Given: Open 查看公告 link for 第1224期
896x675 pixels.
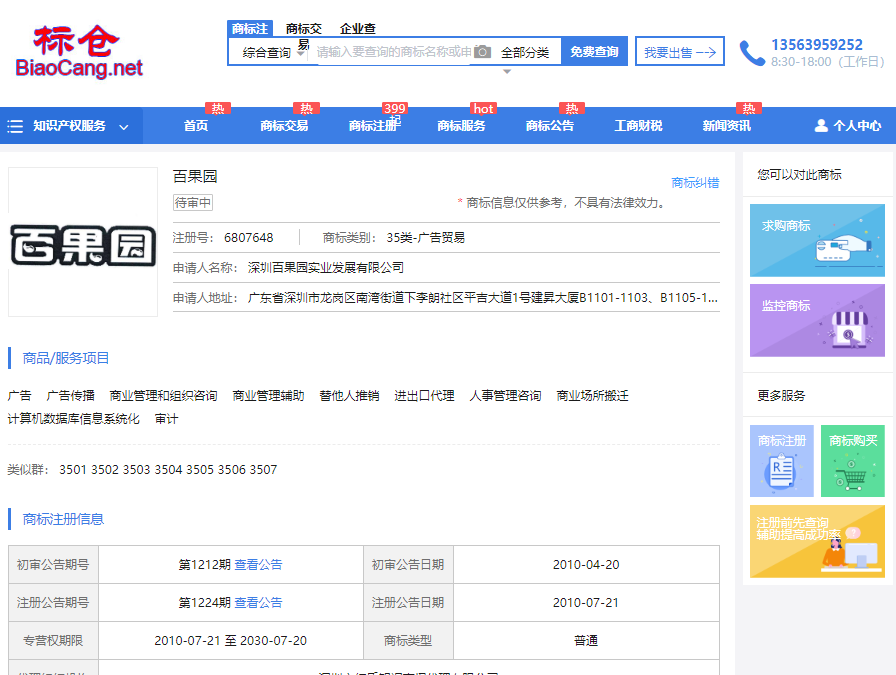Looking at the screenshot, I should (x=258, y=602).
